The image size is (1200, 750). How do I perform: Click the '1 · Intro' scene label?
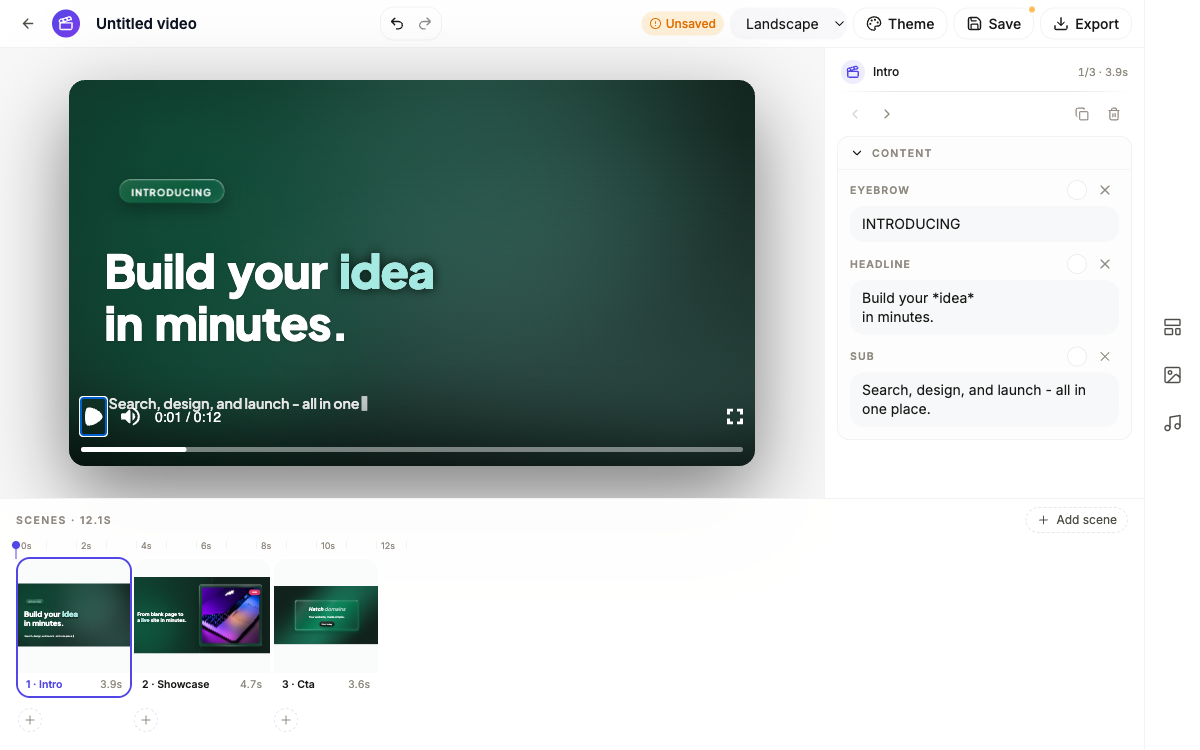(x=44, y=685)
